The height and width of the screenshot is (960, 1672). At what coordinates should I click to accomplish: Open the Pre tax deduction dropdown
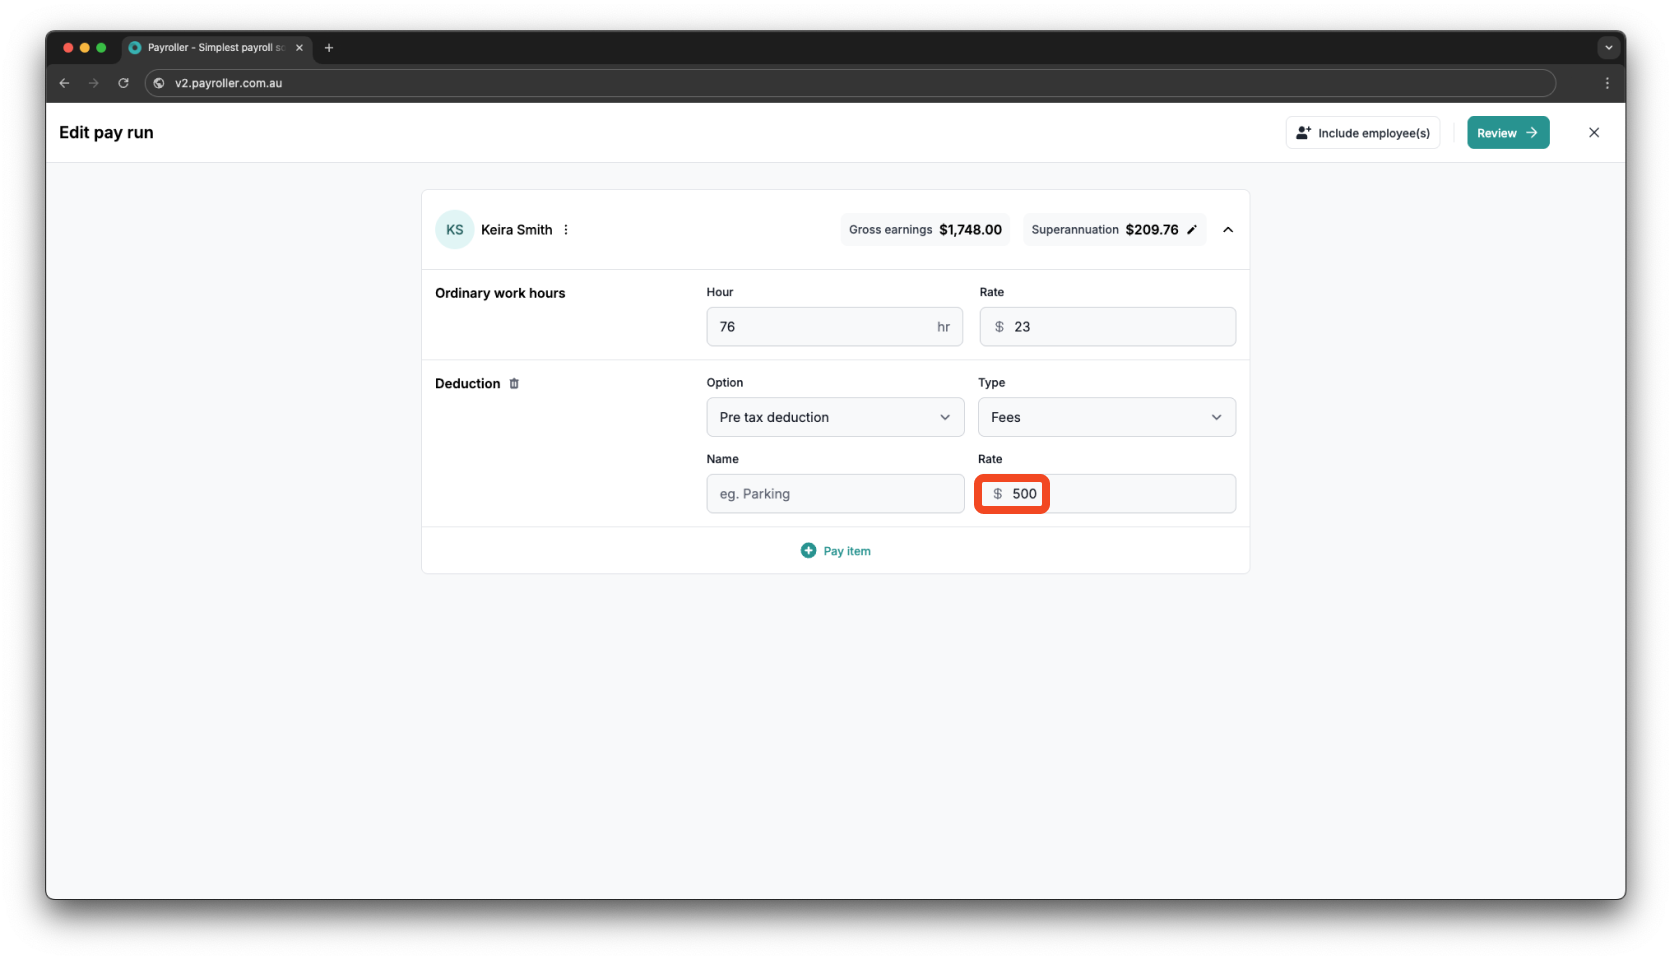pyautogui.click(x=834, y=417)
